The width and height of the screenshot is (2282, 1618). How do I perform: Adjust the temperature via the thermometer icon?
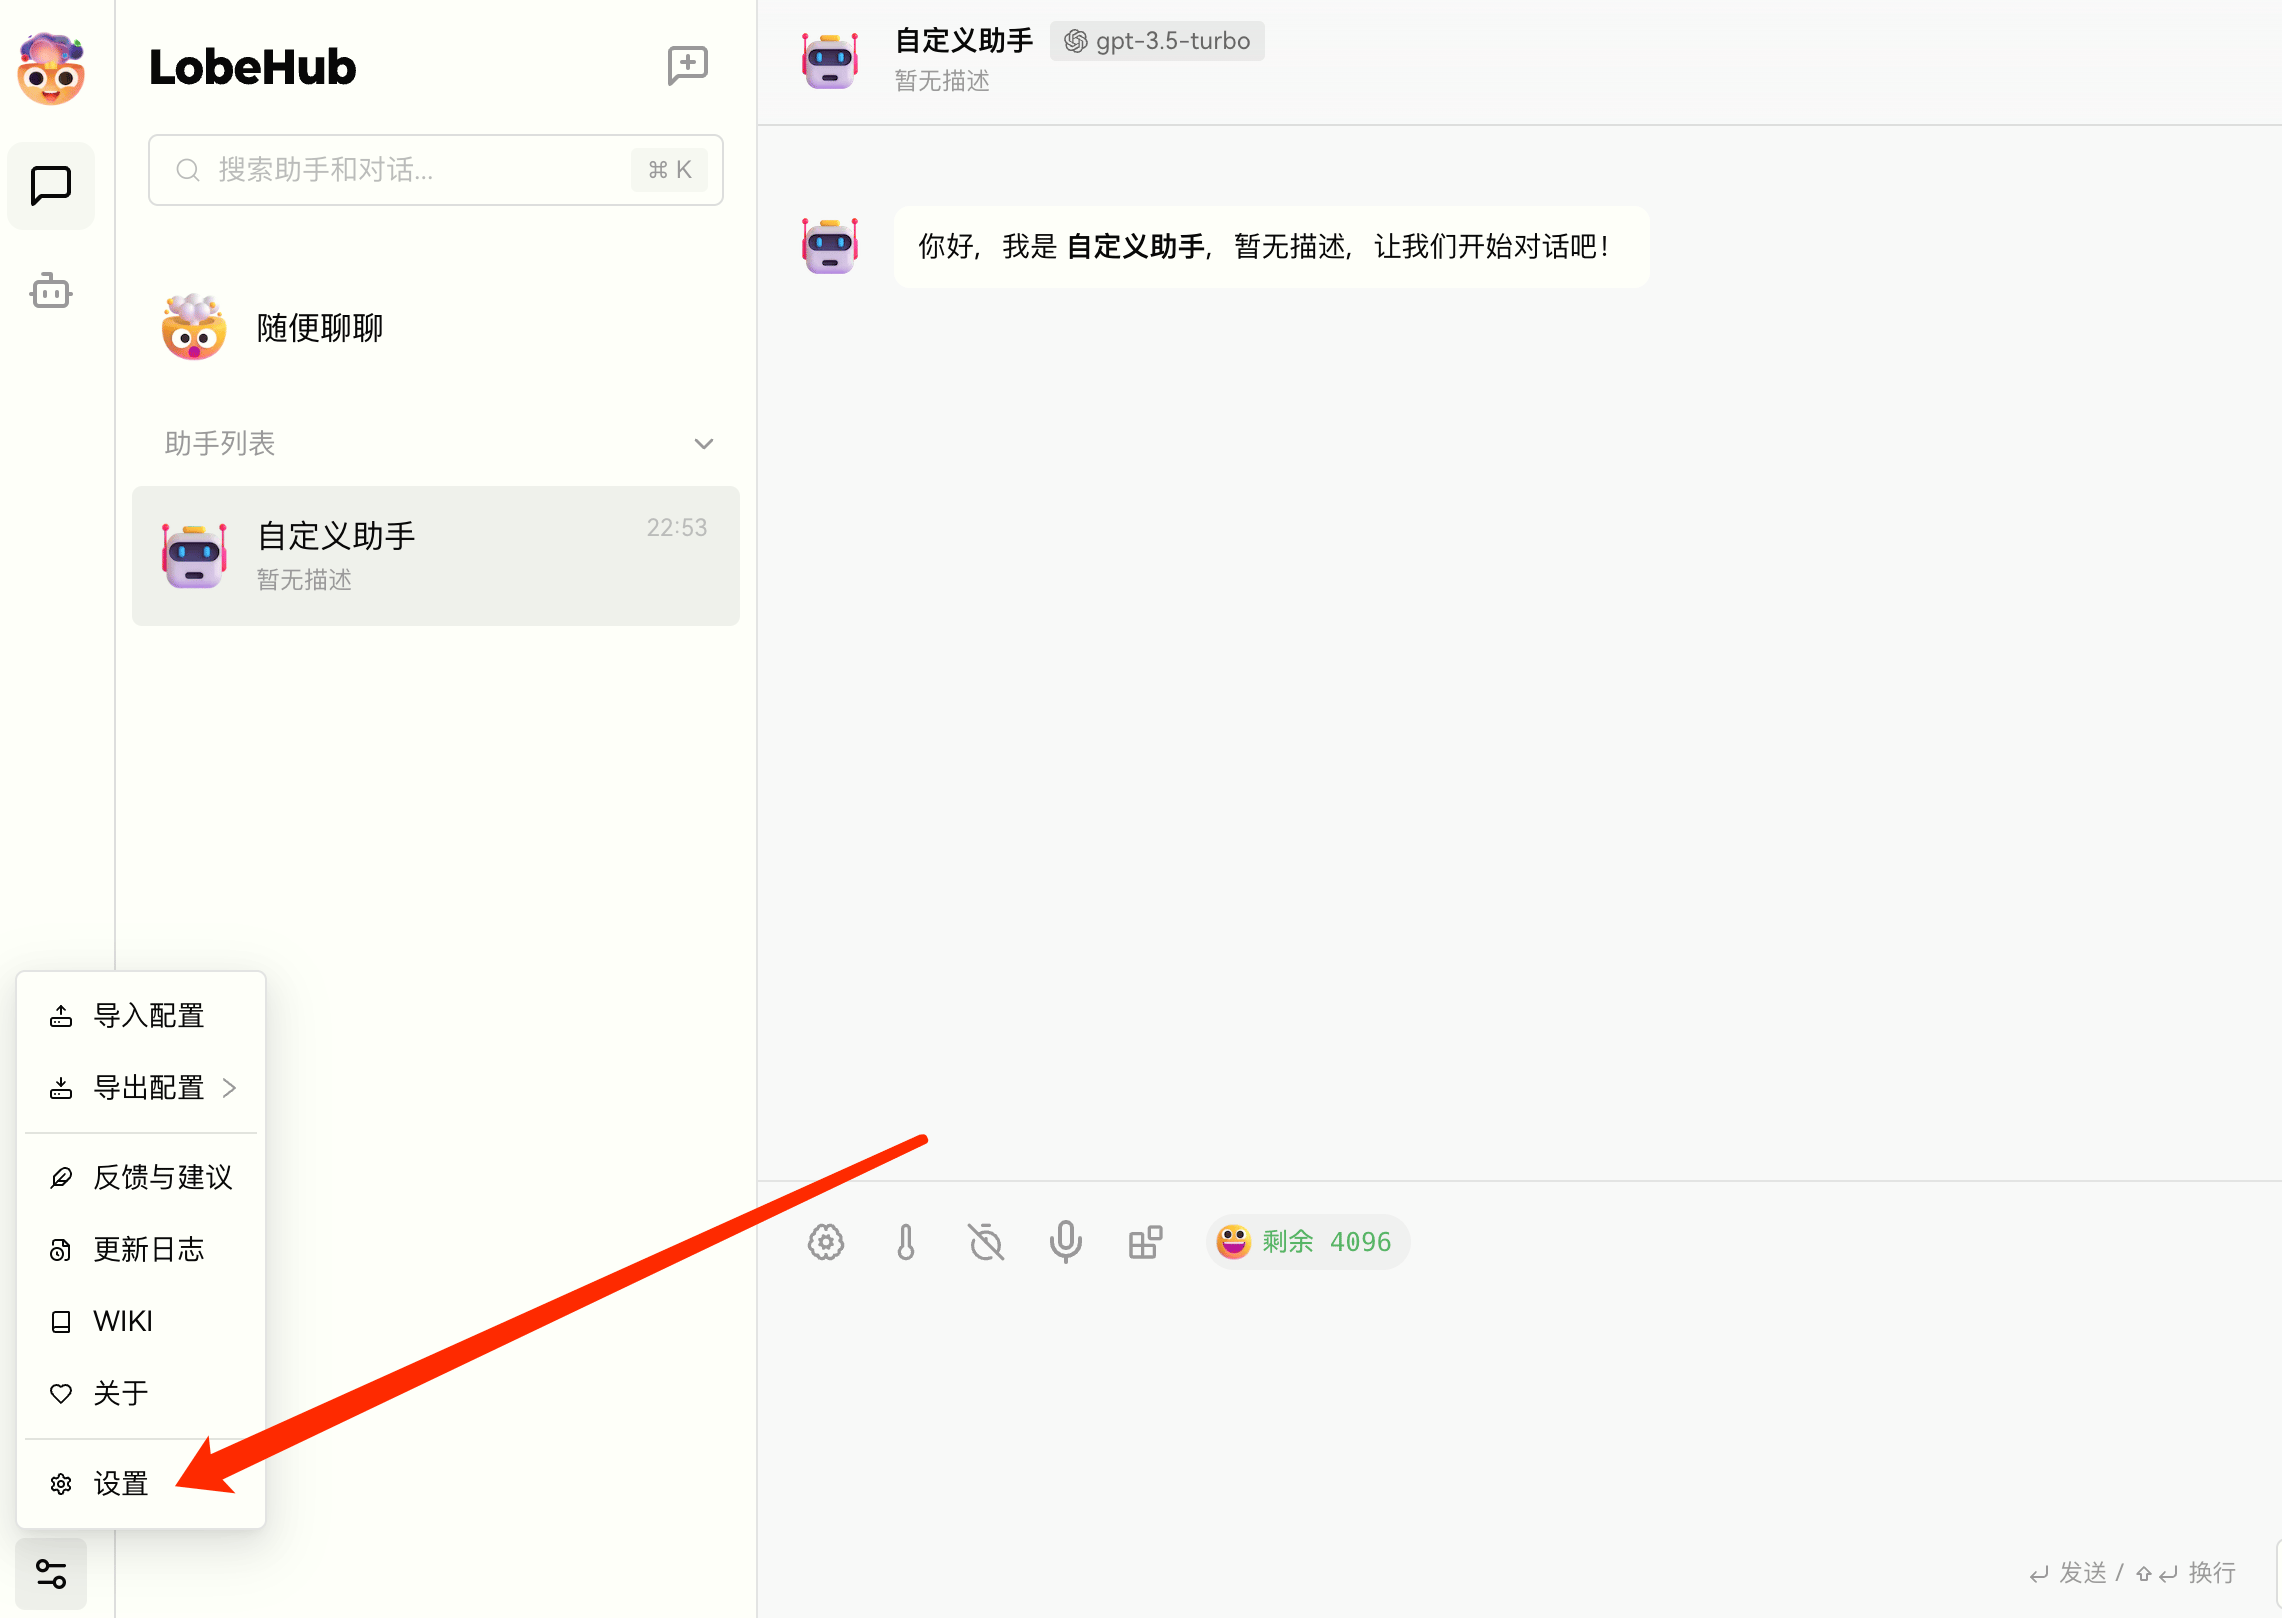click(906, 1242)
